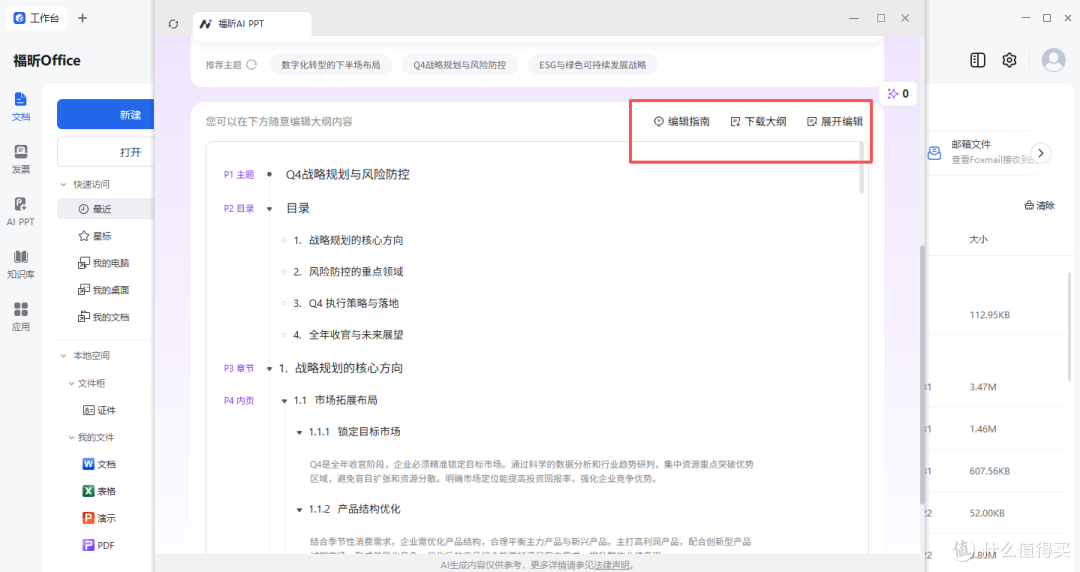Collapse chapter 1. 战略规划的核心方向
The width and height of the screenshot is (1080, 572).
click(x=269, y=369)
